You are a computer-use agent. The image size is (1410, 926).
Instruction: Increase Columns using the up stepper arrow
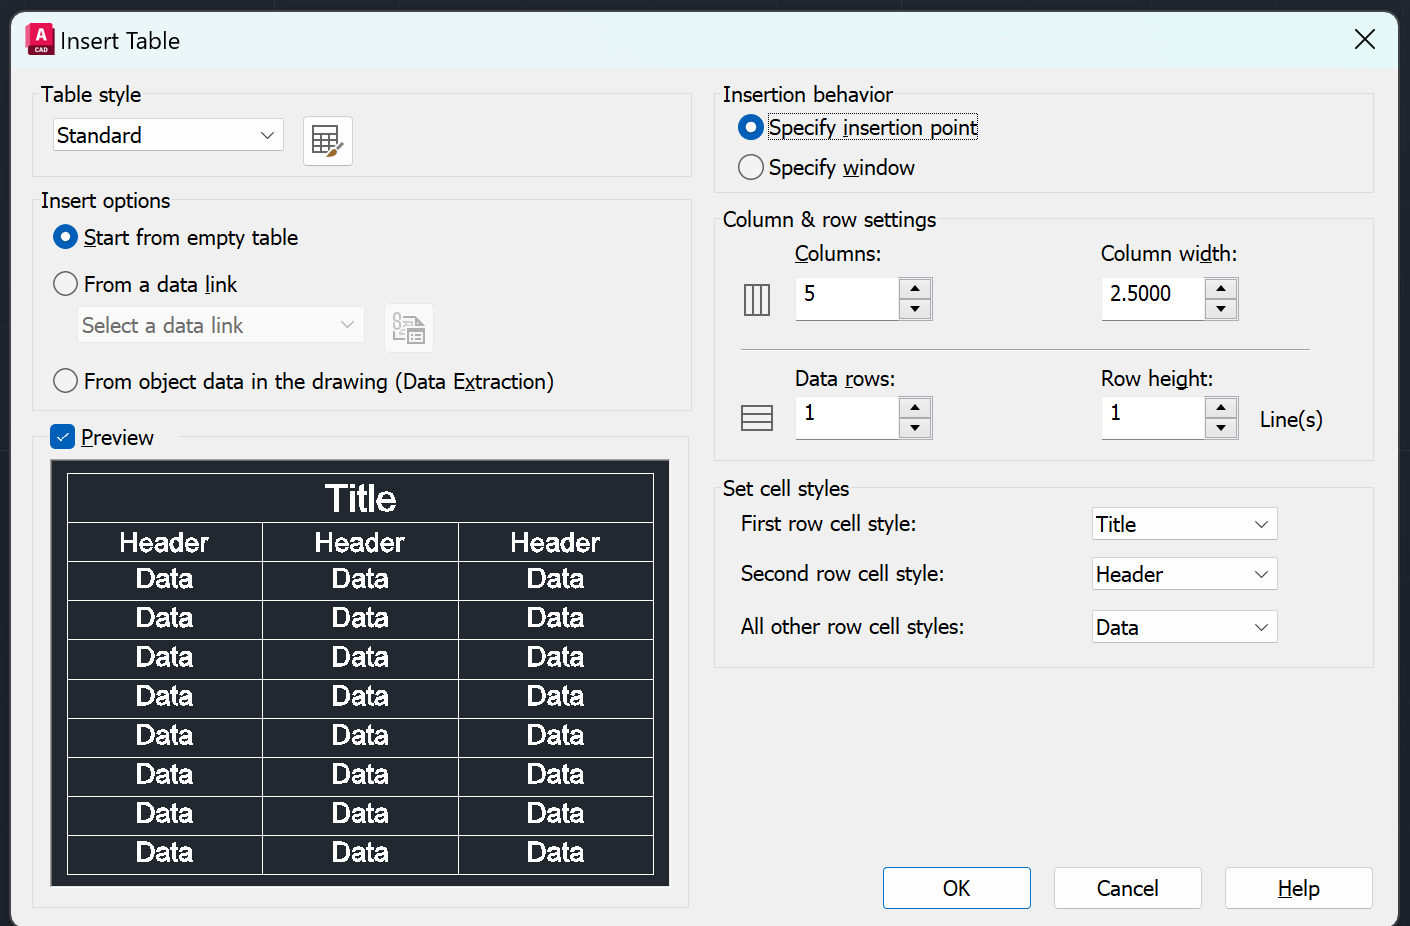[x=914, y=290]
